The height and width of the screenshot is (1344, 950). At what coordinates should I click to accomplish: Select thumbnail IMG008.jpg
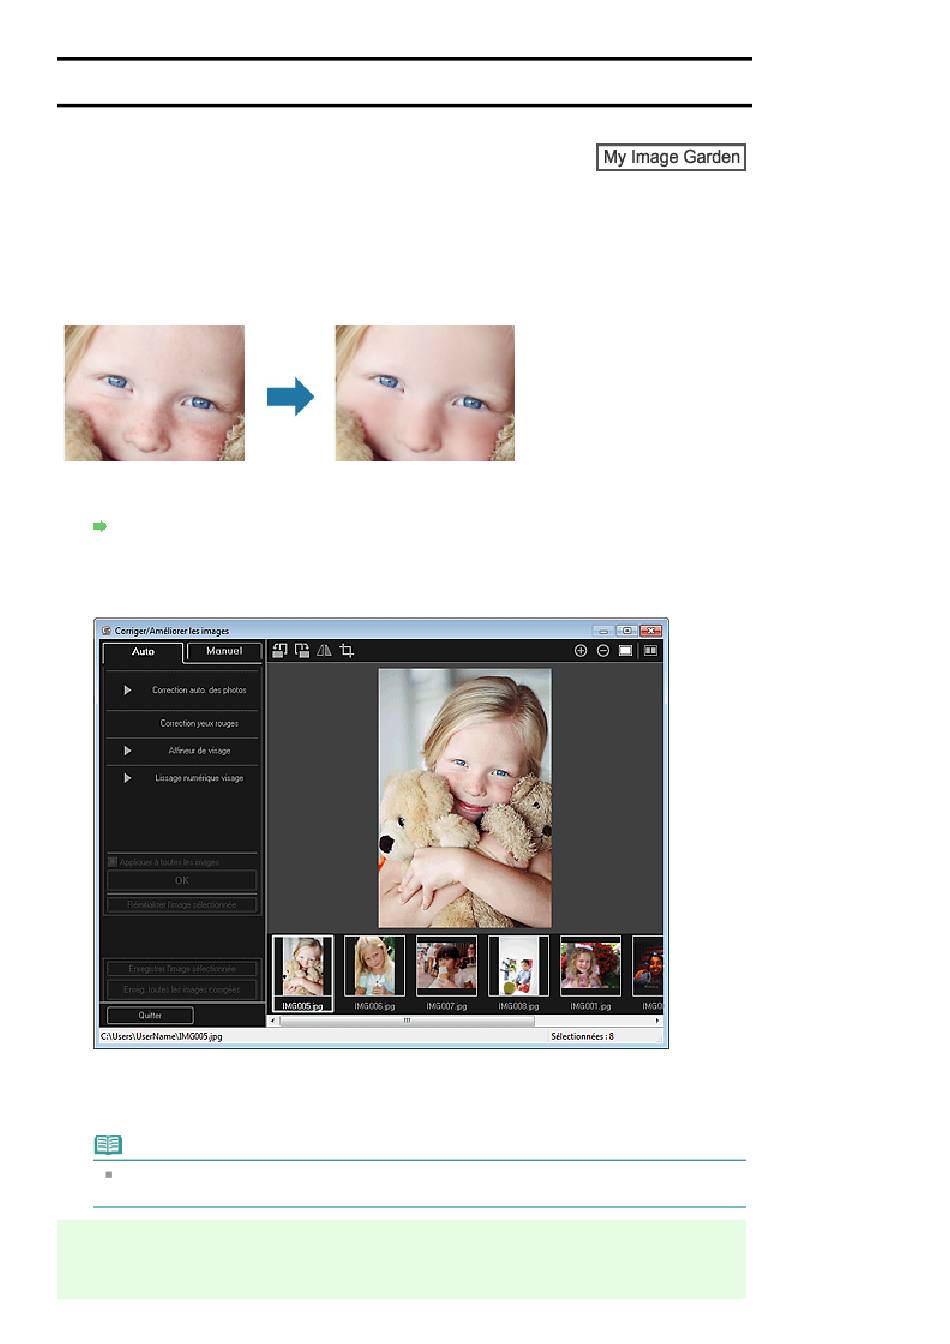(x=519, y=967)
